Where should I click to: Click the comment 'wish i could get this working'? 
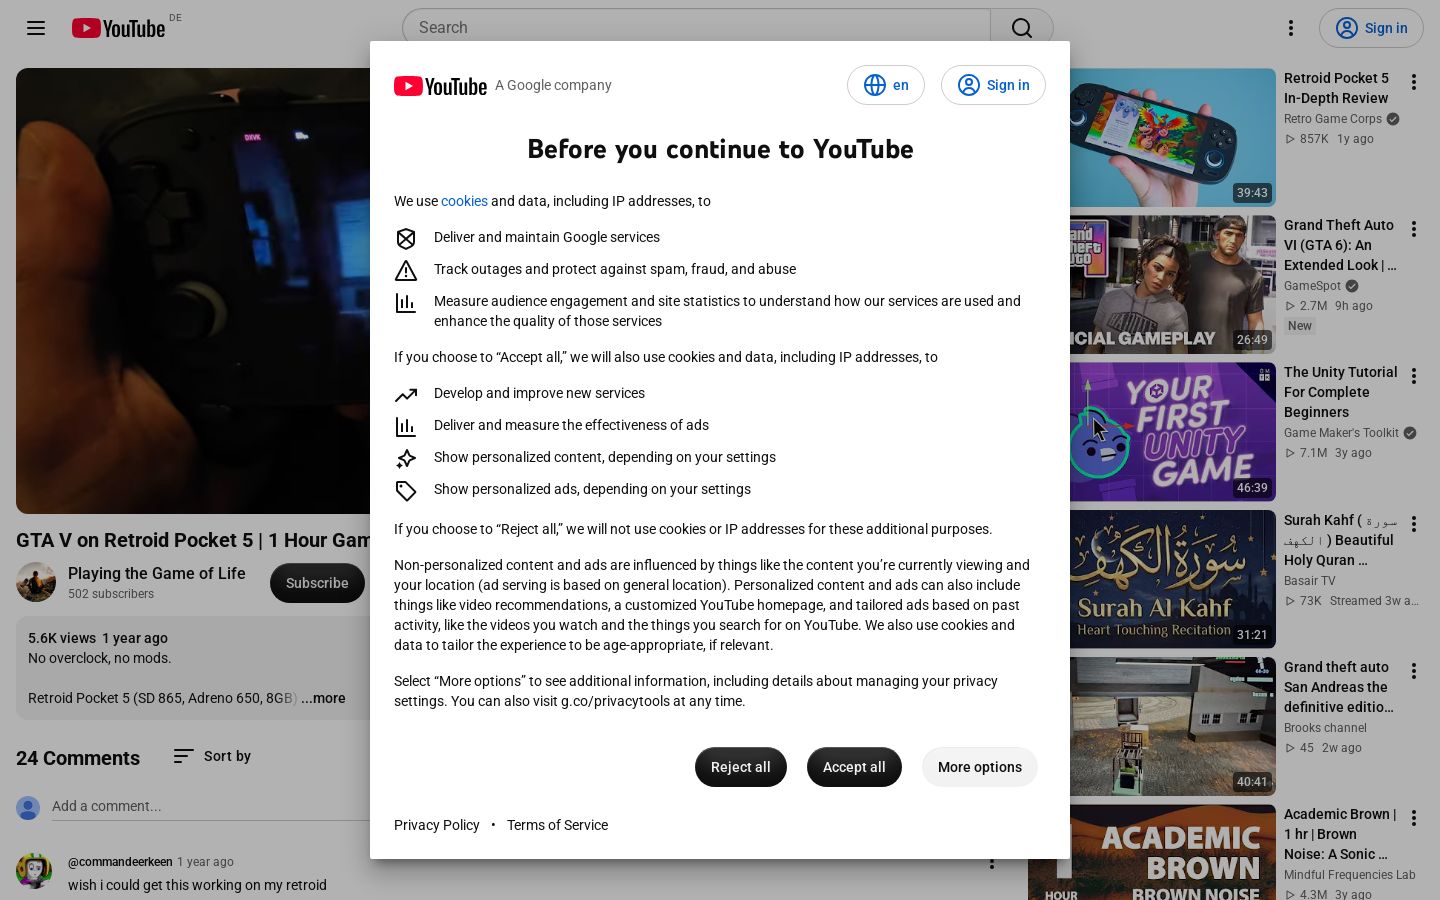tap(197, 885)
